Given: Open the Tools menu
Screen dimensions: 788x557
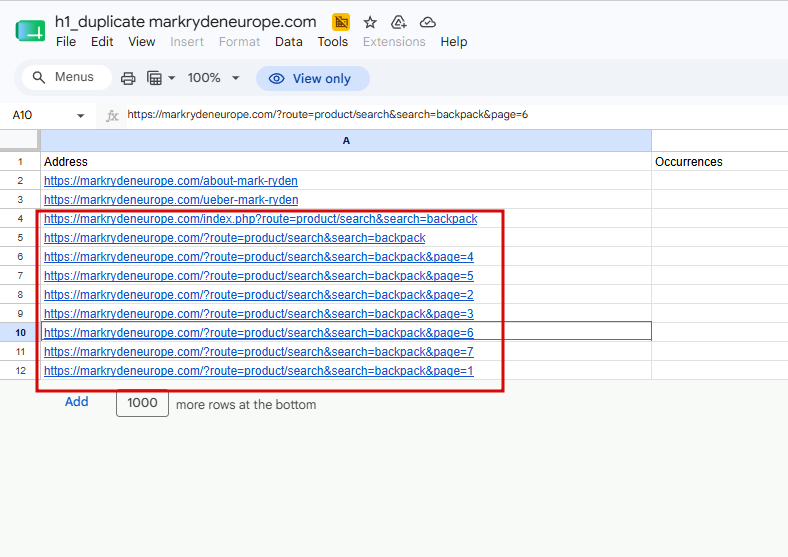Looking at the screenshot, I should (332, 42).
